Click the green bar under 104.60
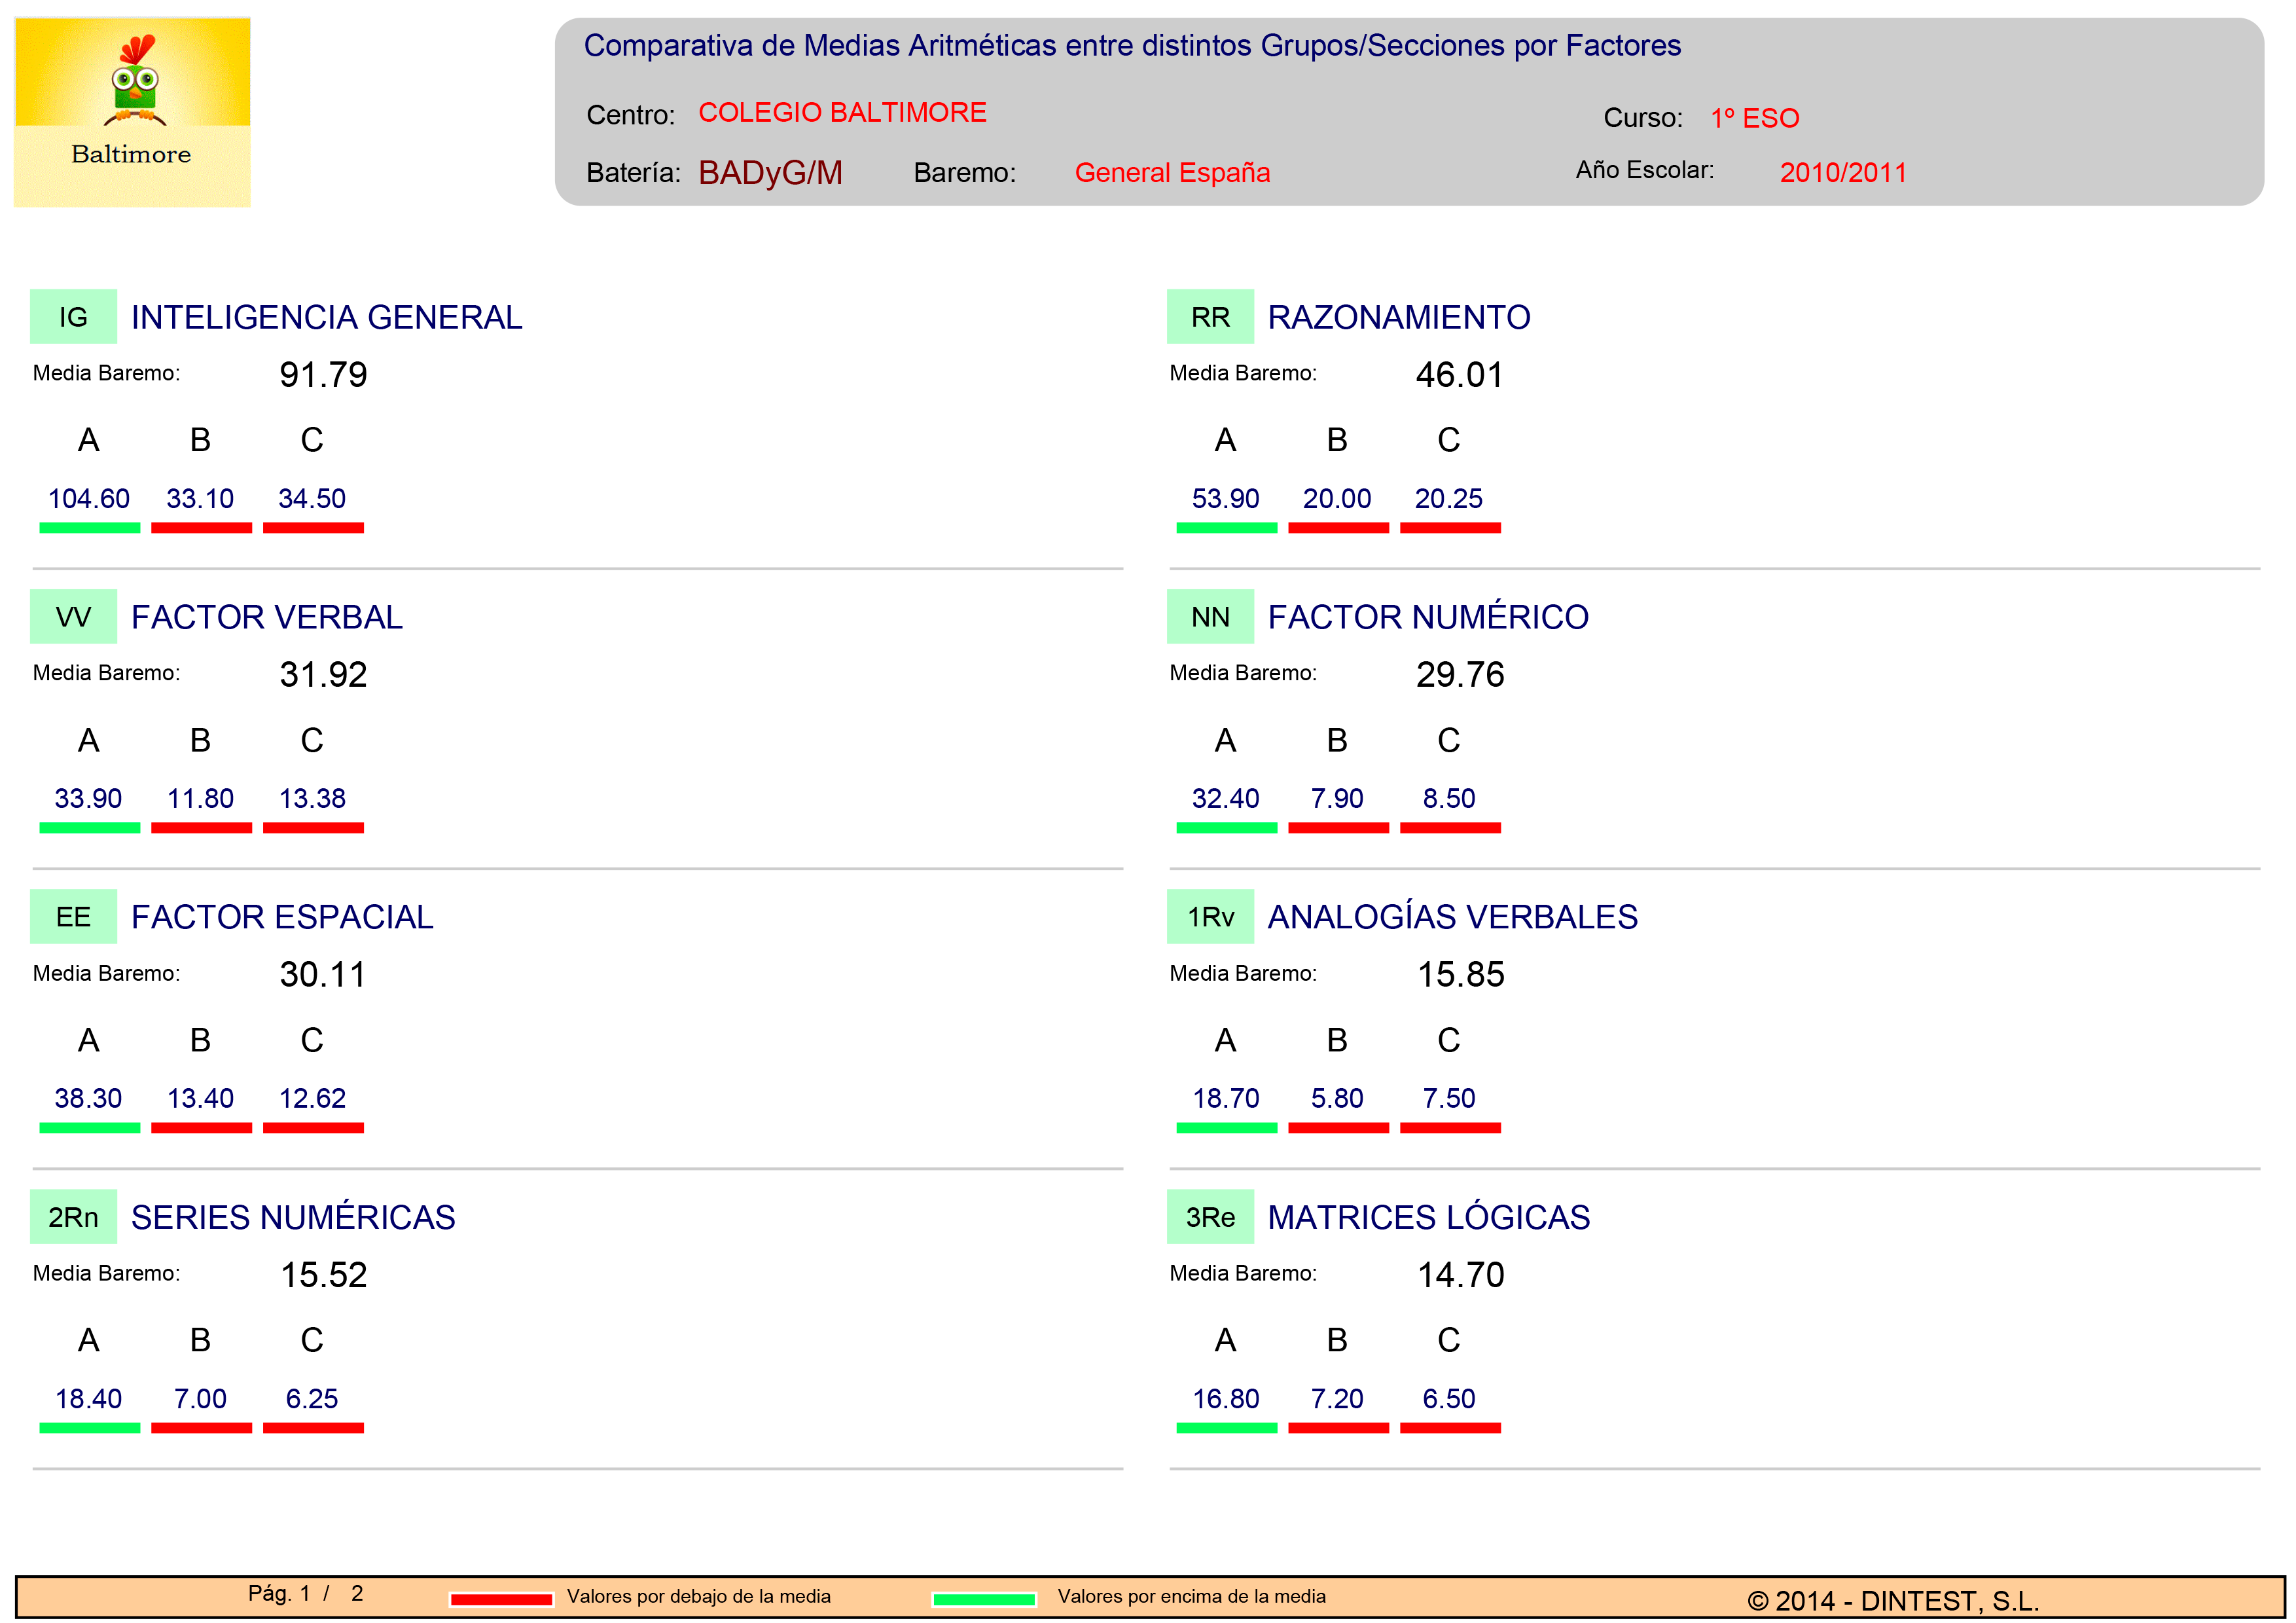2296x1623 pixels. point(90,527)
